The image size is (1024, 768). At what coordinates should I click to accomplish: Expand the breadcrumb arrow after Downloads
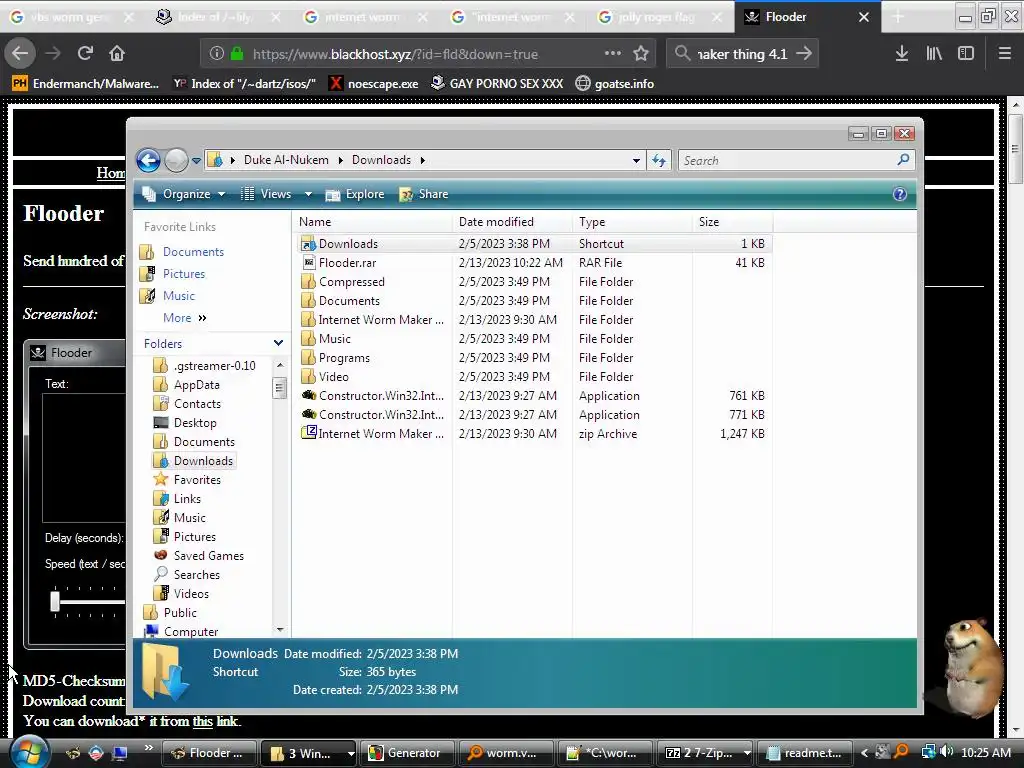coord(423,161)
